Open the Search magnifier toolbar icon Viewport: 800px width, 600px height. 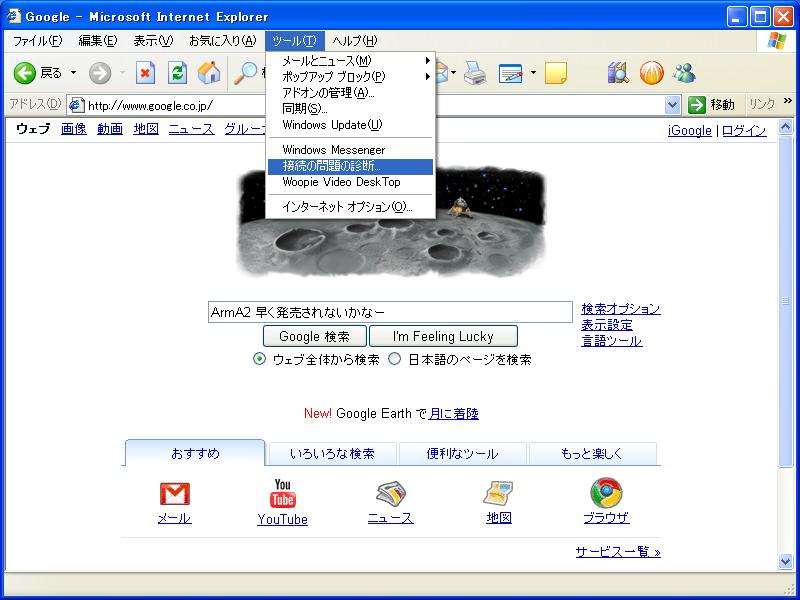(x=246, y=73)
